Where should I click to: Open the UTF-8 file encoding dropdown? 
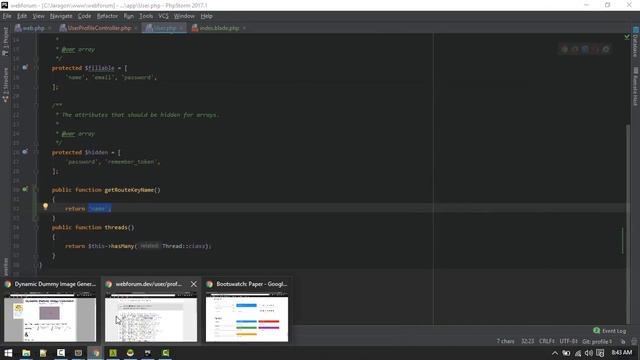(569, 341)
